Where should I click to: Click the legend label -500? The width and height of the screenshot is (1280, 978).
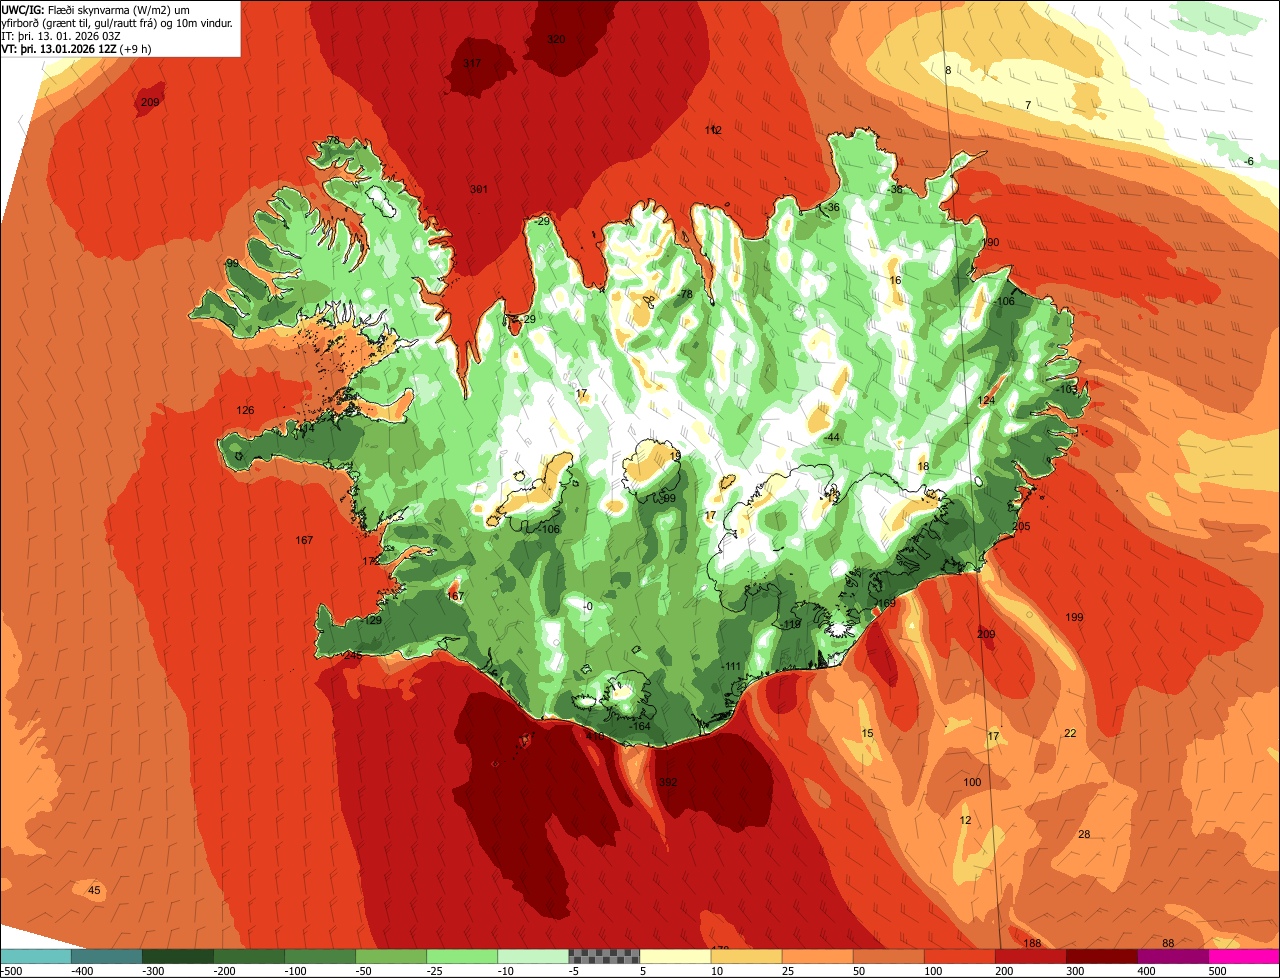point(12,971)
